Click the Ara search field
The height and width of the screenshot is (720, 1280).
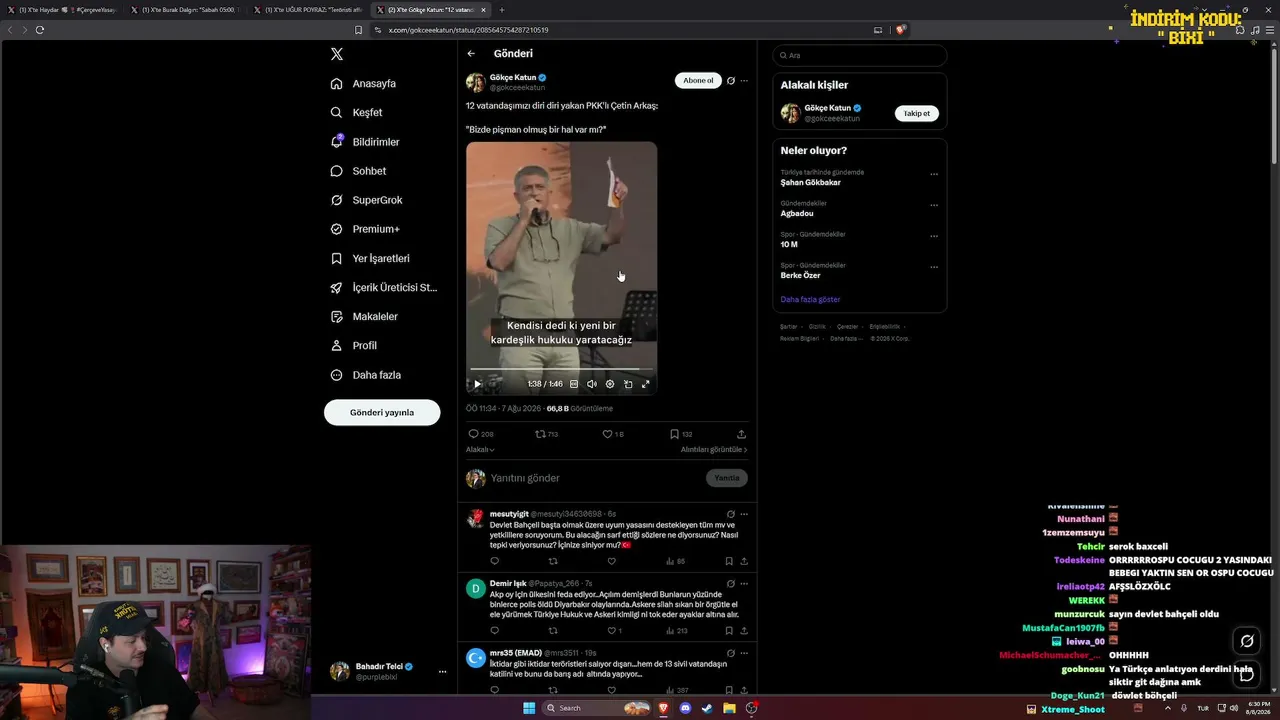tap(859, 55)
